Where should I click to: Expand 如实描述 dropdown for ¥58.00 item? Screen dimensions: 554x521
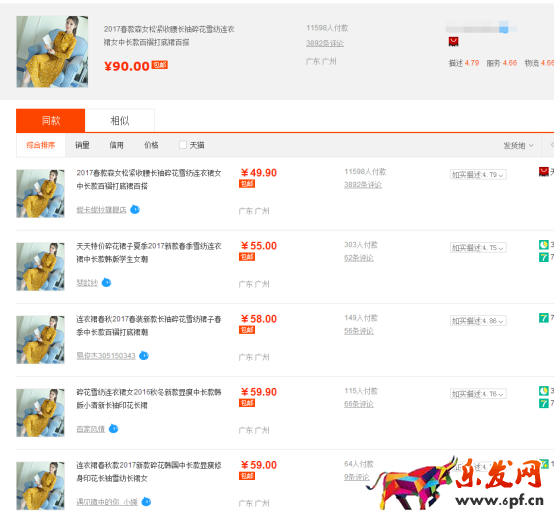(478, 321)
